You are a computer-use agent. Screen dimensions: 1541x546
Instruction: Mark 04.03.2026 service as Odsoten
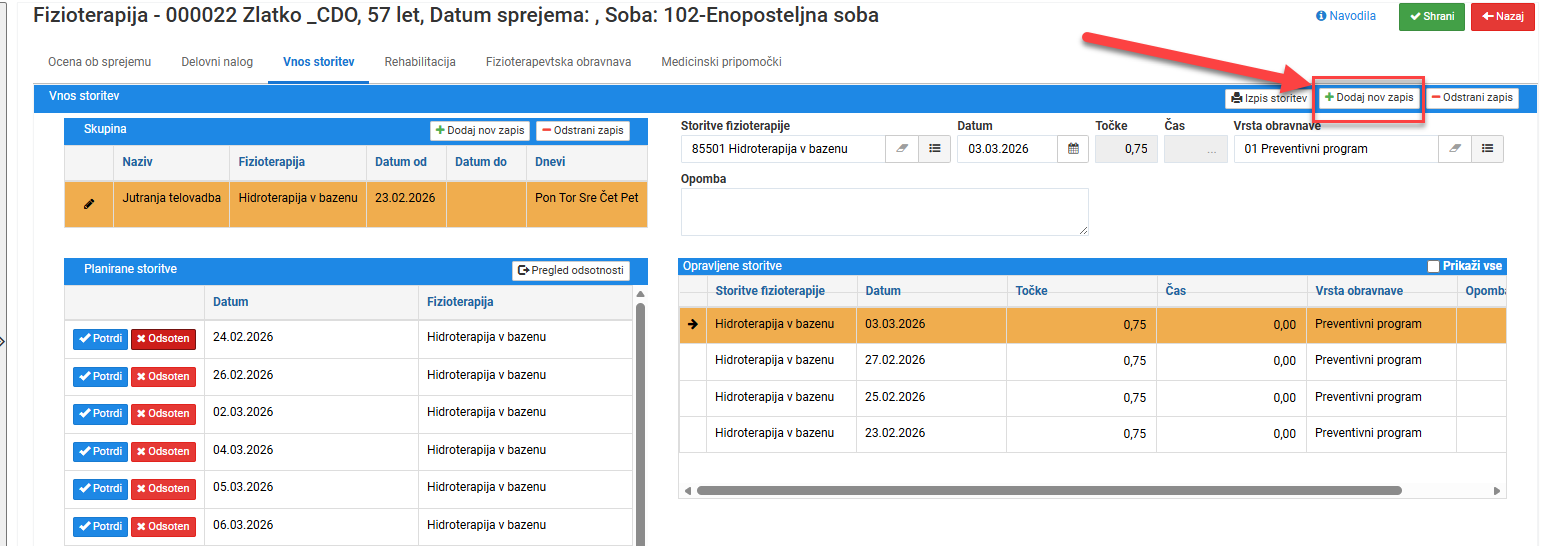(x=163, y=452)
